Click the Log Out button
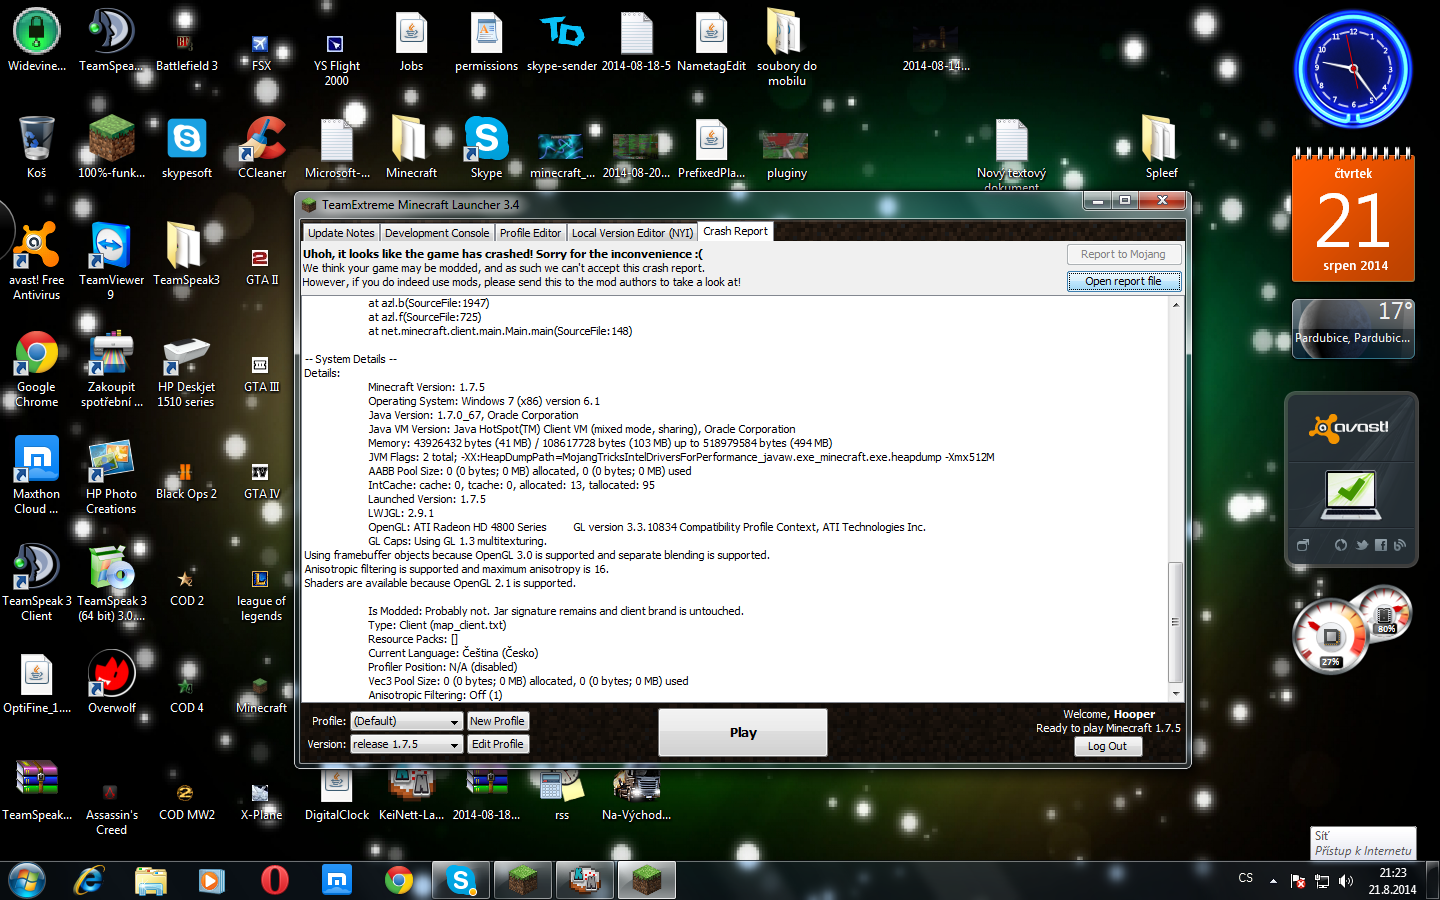This screenshot has width=1440, height=900. (1107, 746)
